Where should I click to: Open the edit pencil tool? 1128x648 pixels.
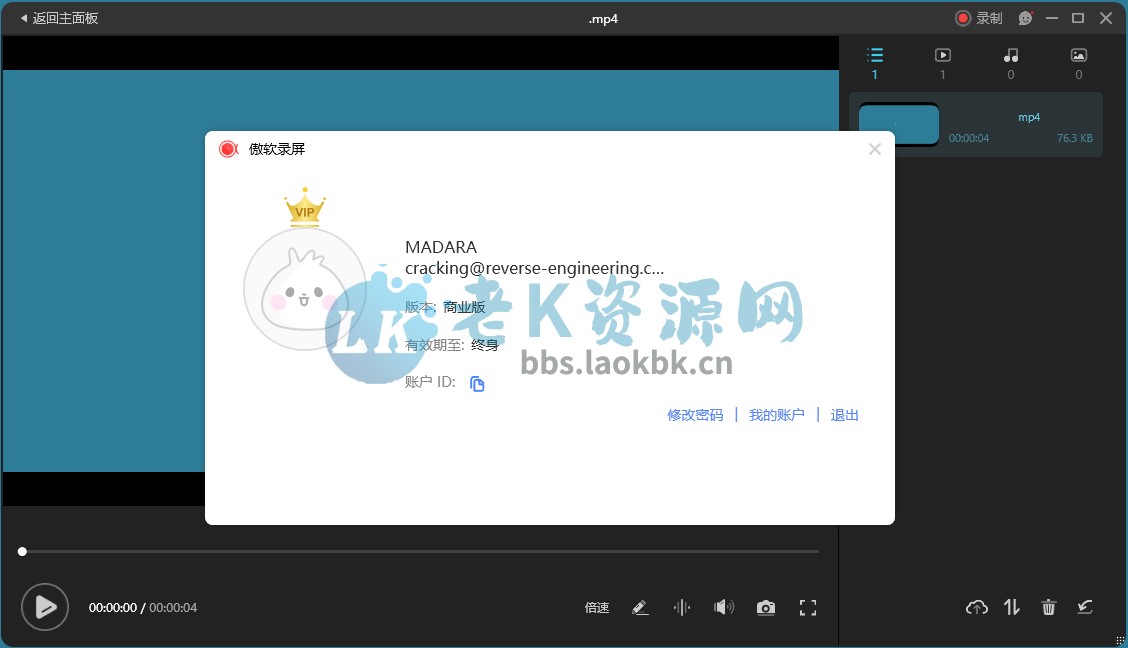click(640, 608)
